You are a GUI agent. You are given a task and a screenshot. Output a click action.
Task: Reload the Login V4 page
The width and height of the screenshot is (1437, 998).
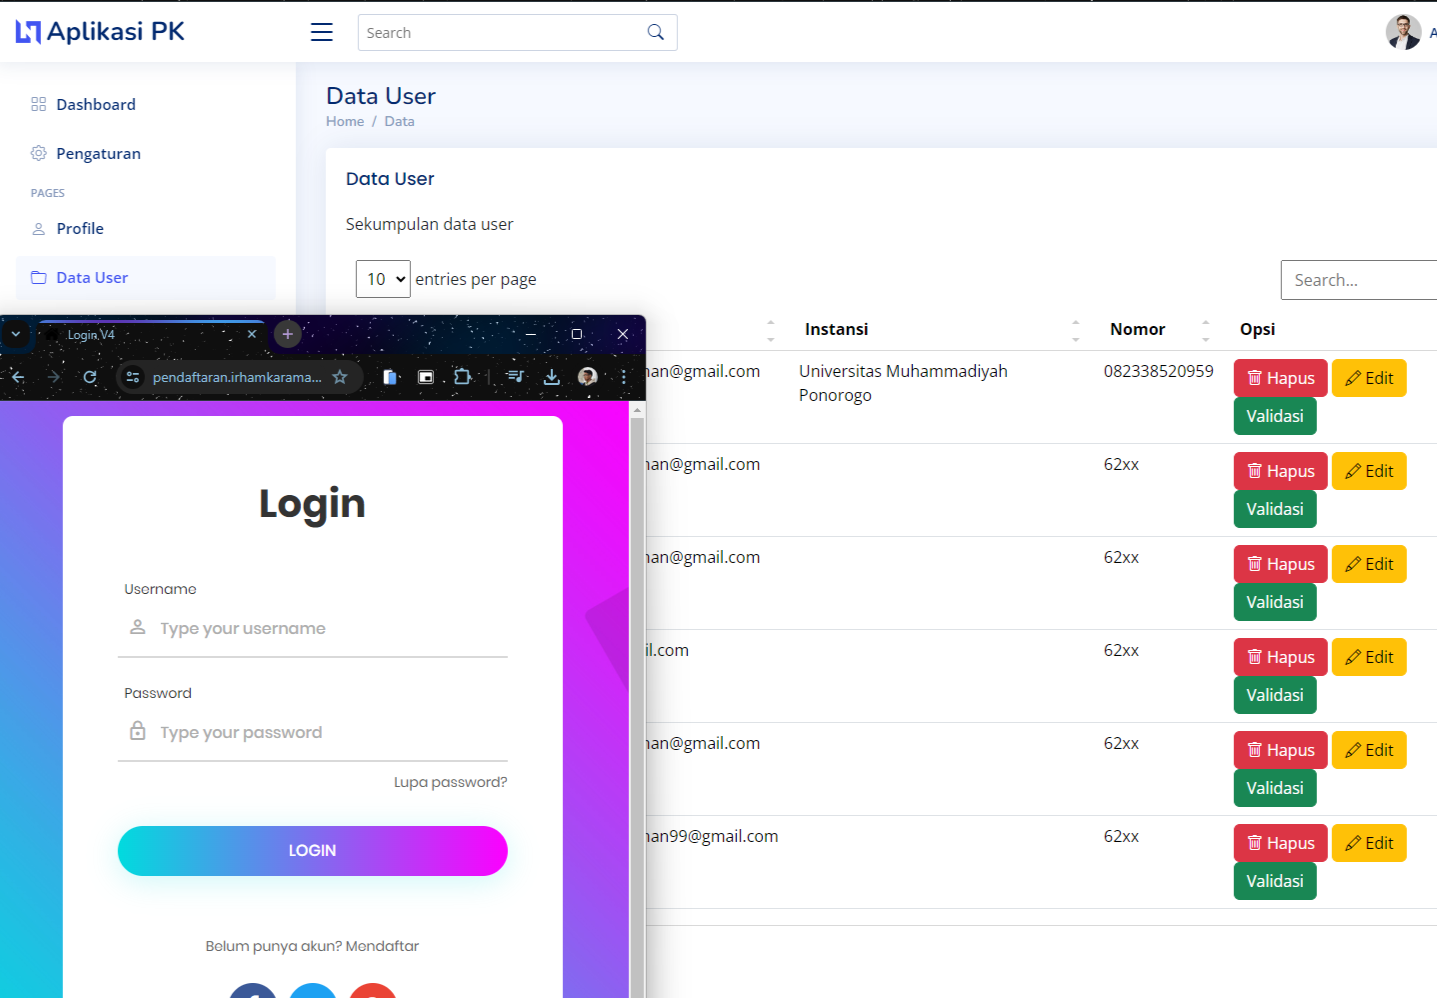90,377
